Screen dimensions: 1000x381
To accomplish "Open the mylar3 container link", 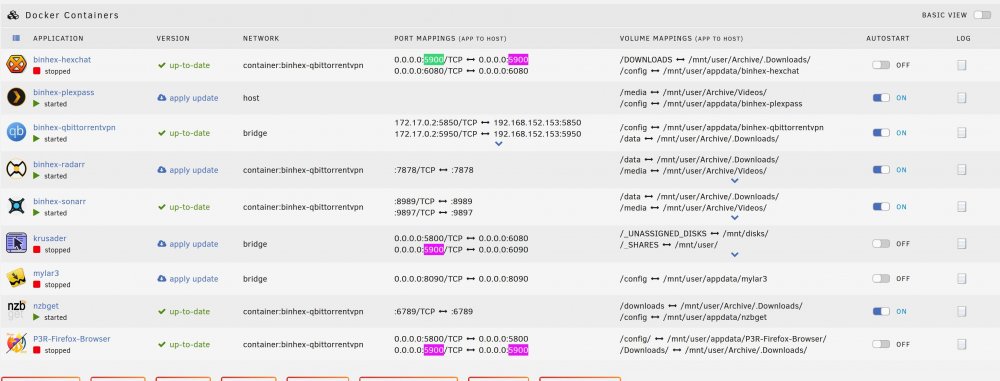I will 46,273.
